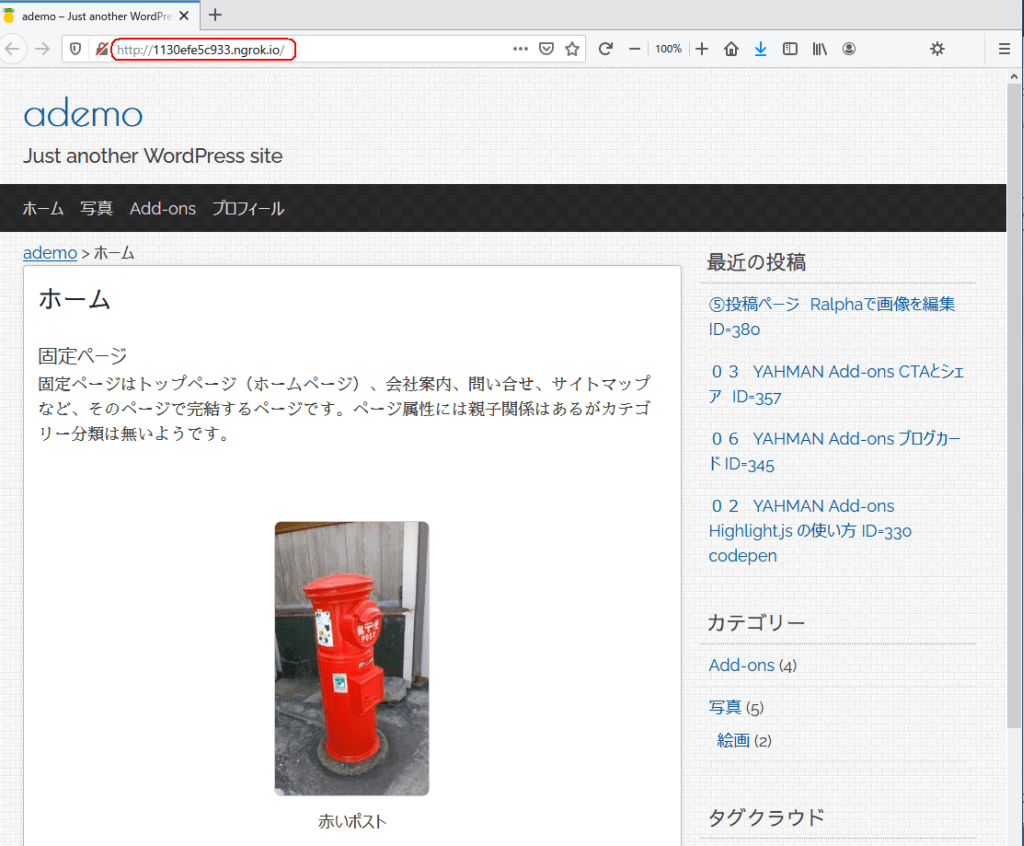
Task: Open the ademo site title link
Action: pyautogui.click(x=83, y=114)
